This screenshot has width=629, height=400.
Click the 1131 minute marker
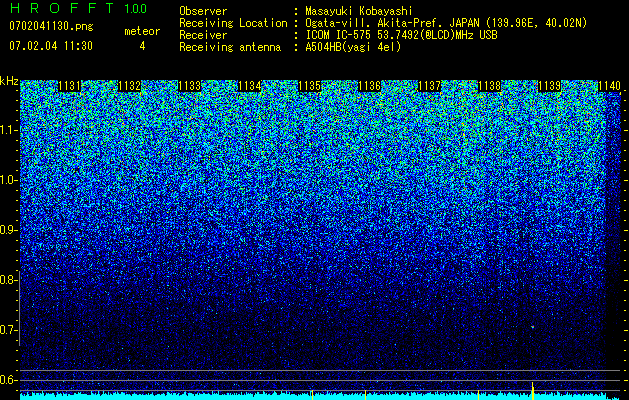(x=69, y=86)
